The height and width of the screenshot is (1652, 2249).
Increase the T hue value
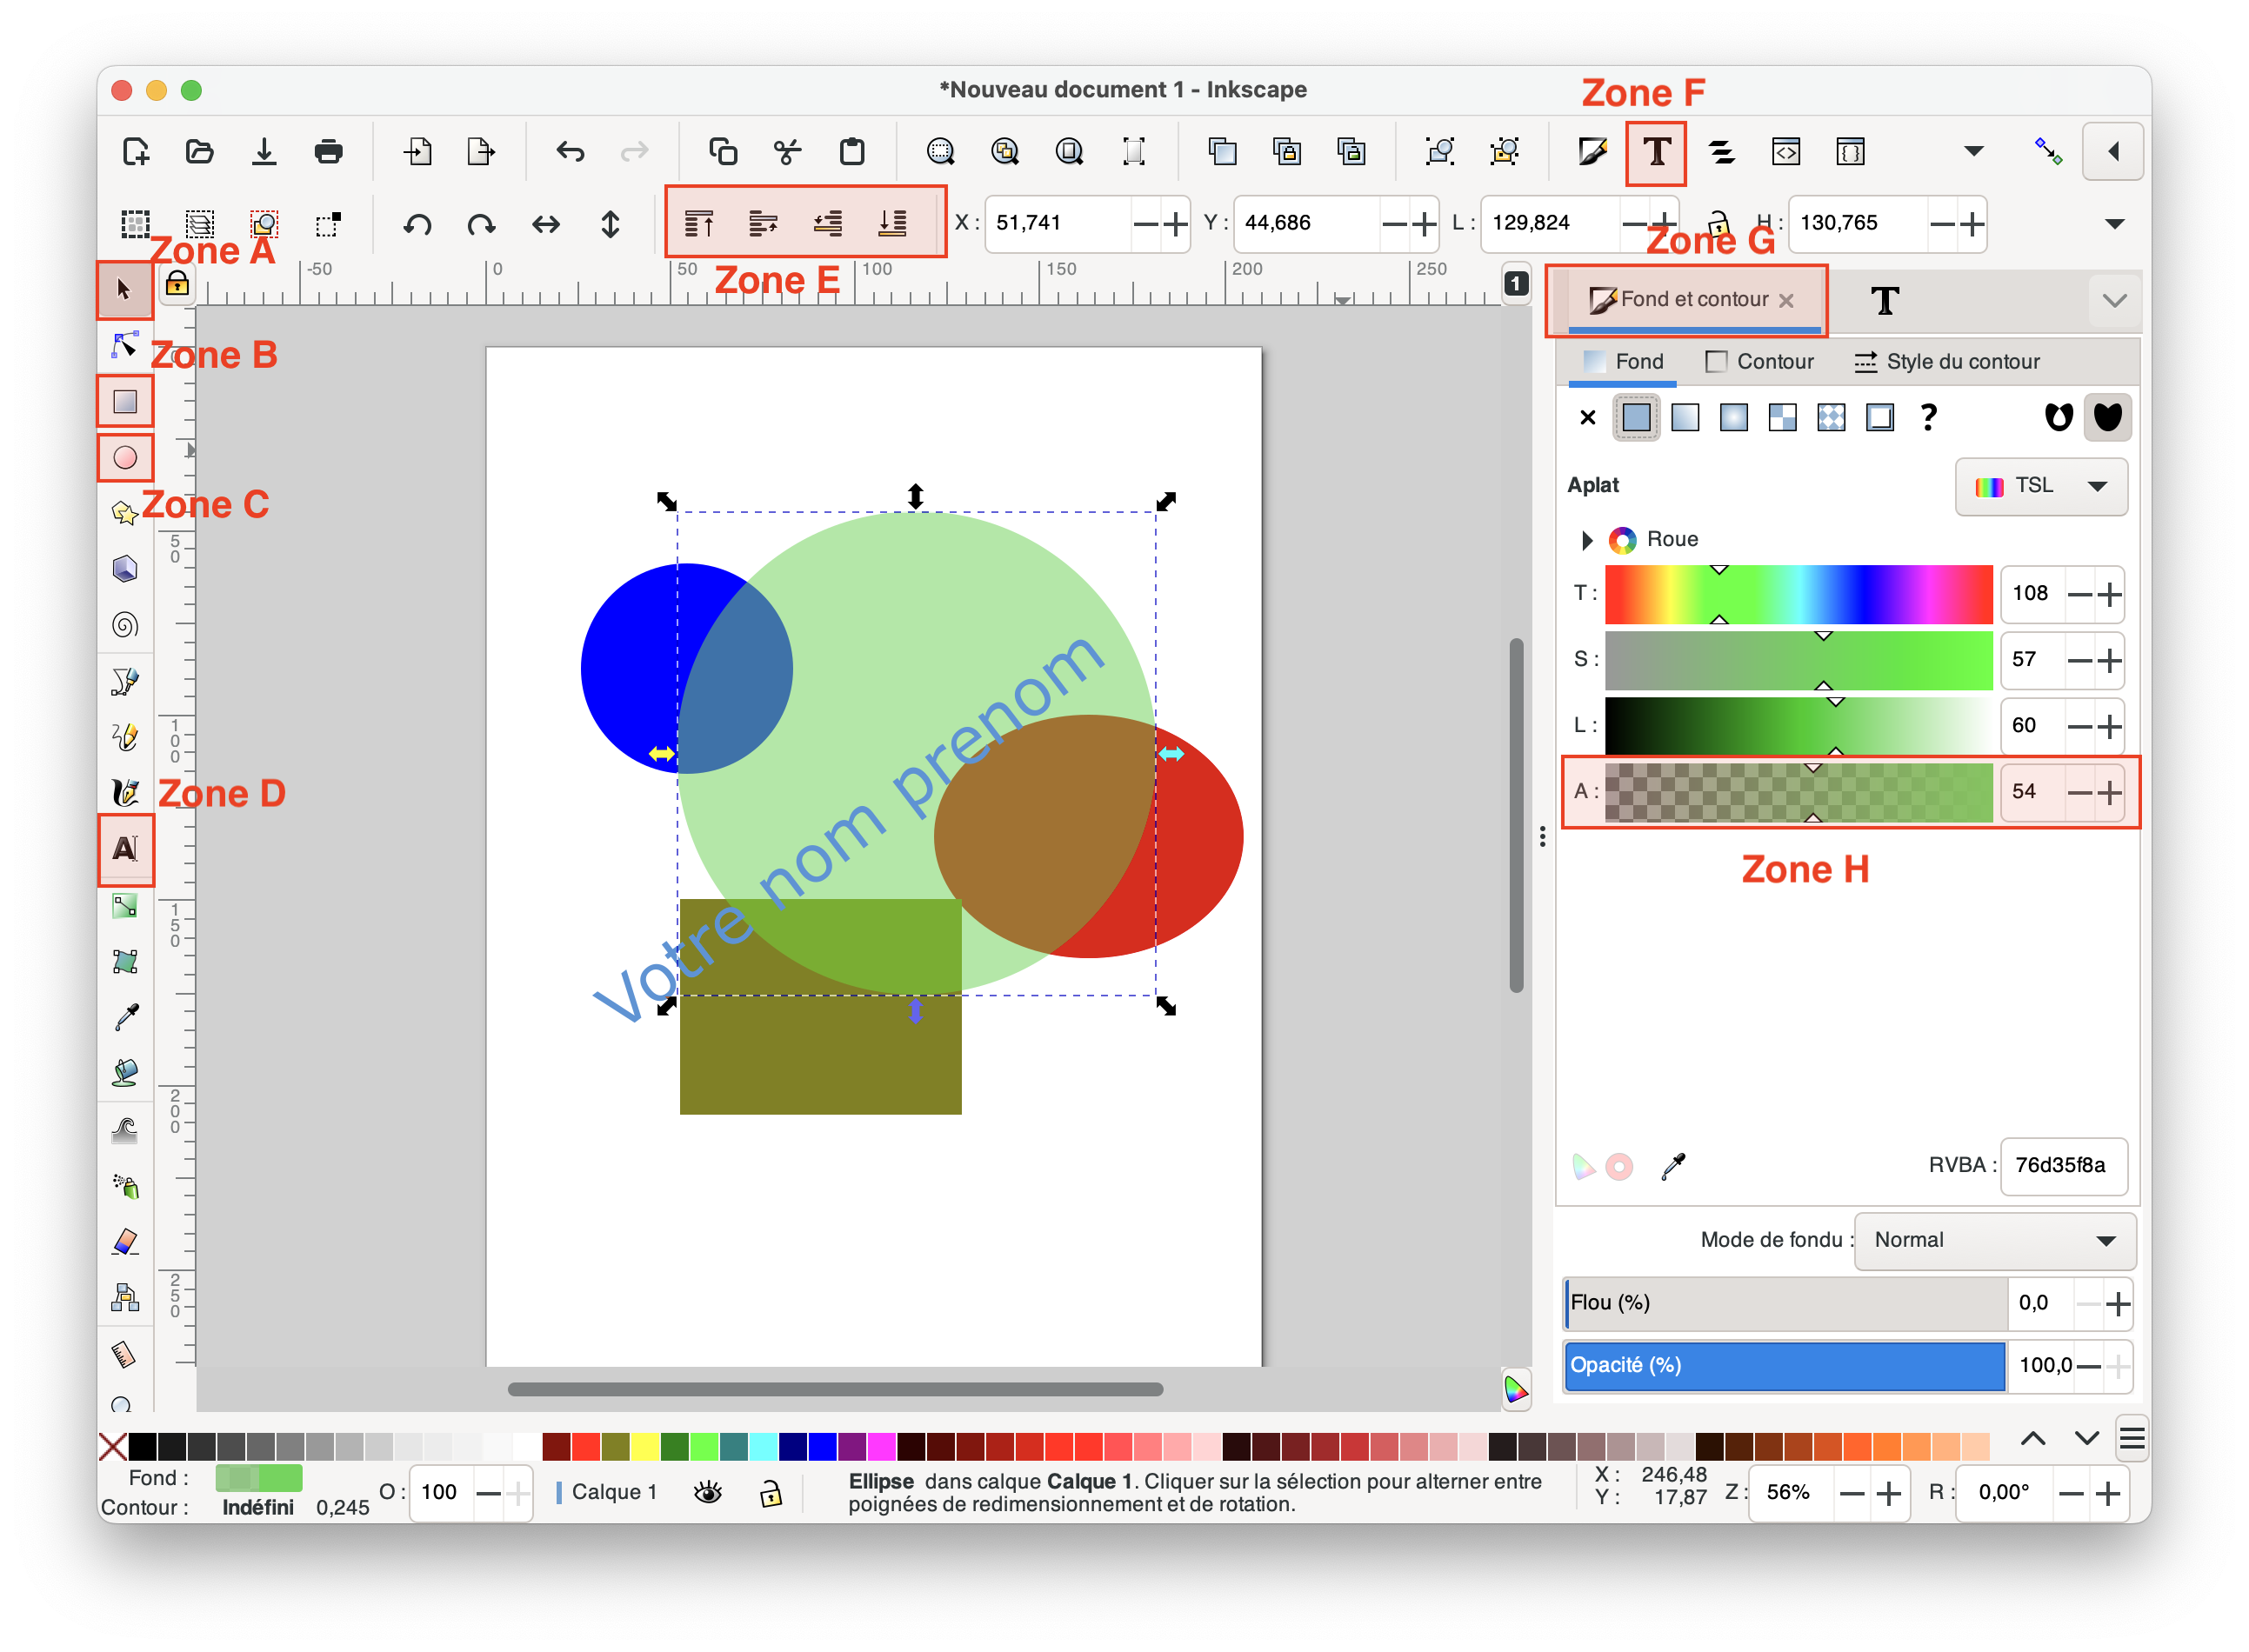click(x=2109, y=594)
